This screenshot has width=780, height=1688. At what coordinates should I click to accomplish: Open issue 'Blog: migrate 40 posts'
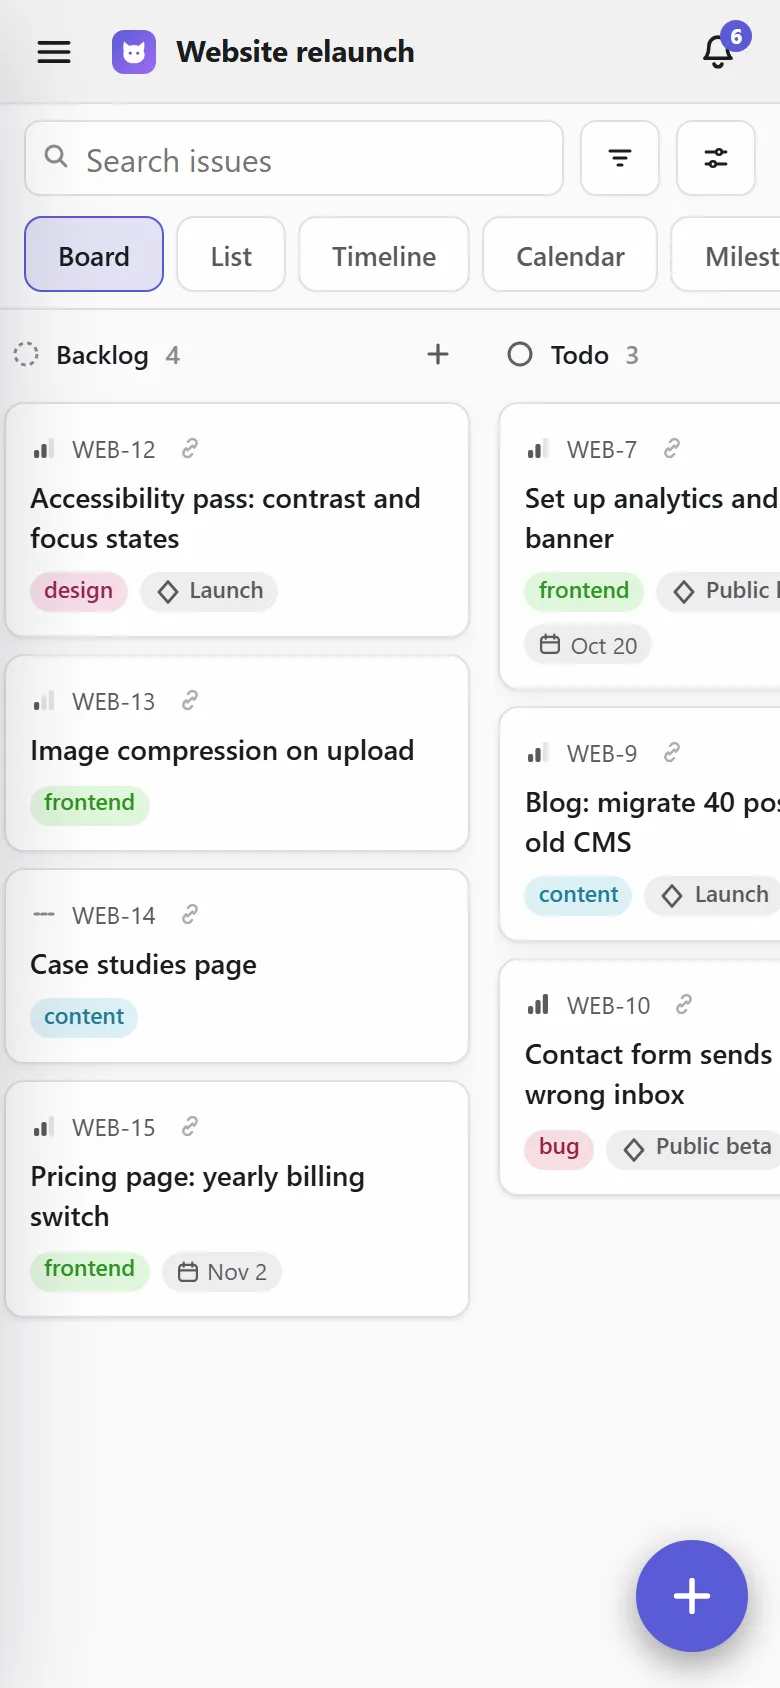[x=652, y=822]
